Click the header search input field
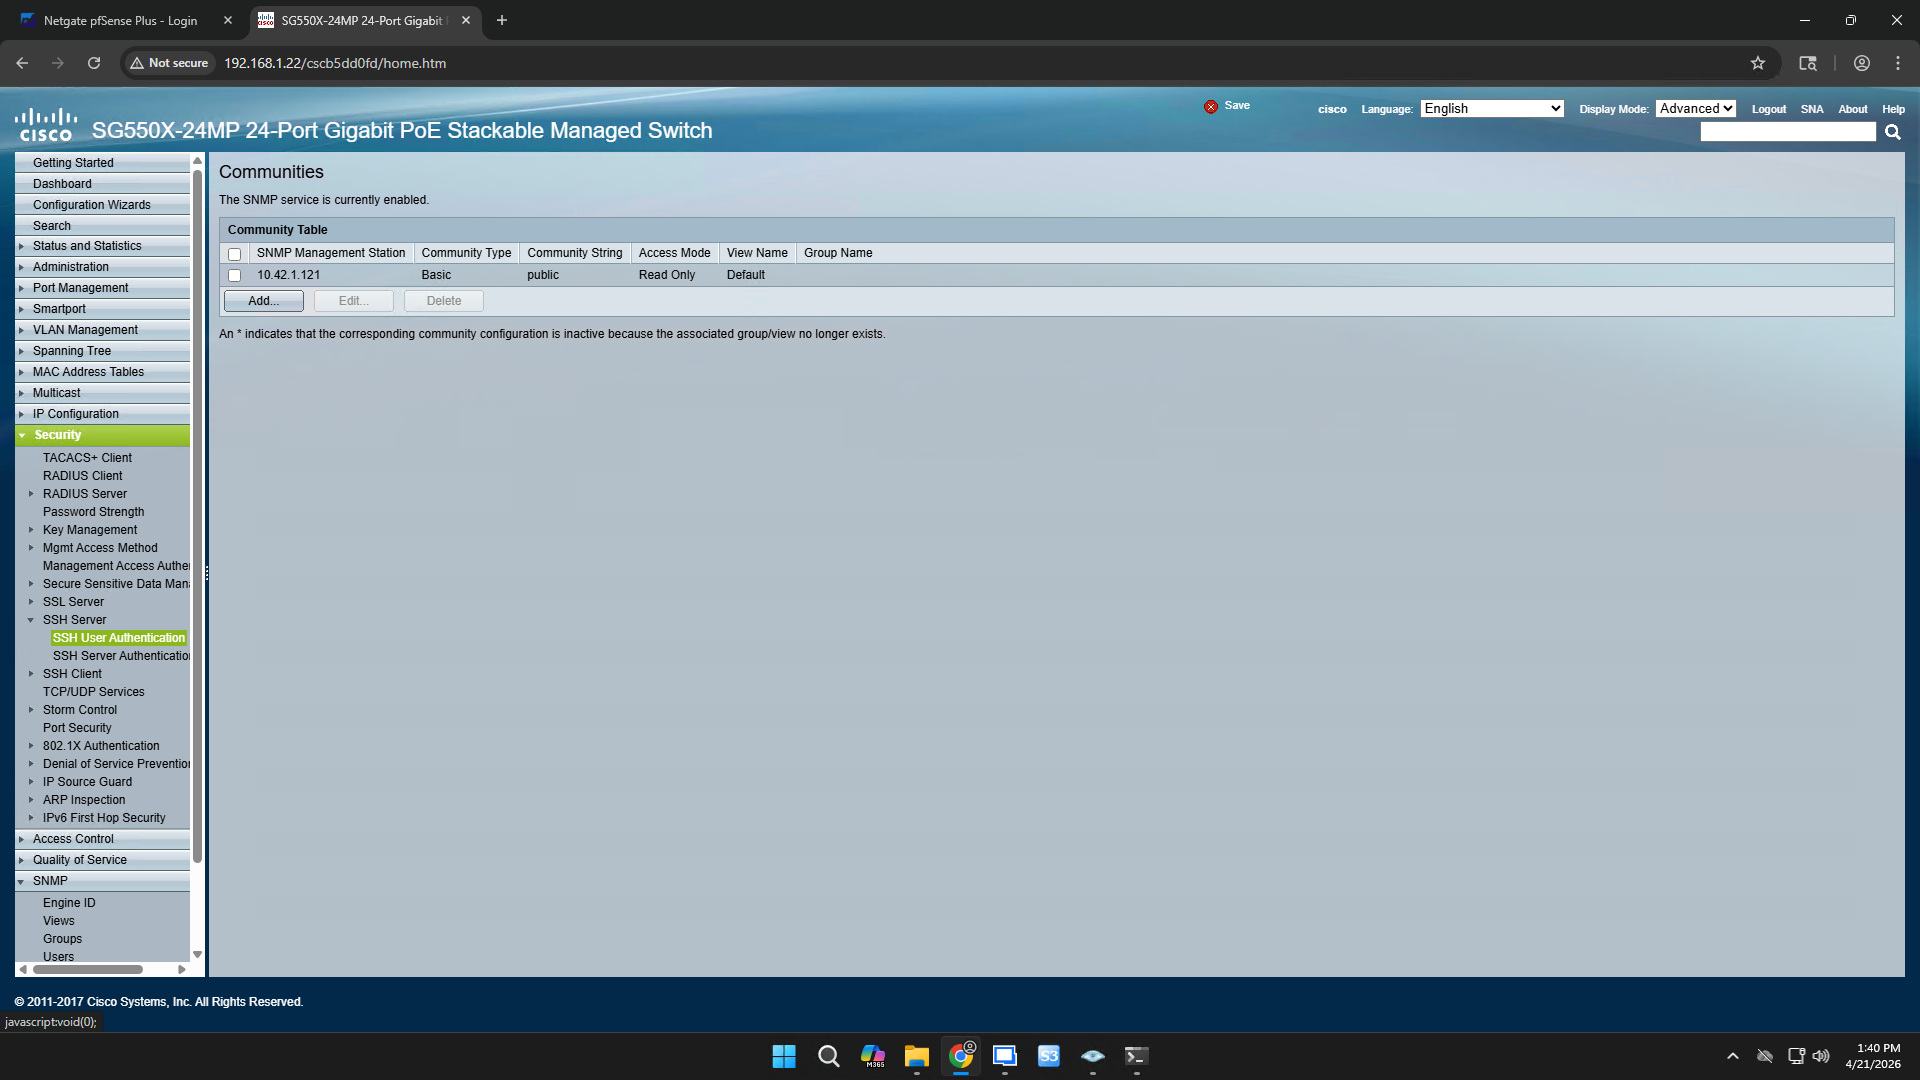 coord(1787,132)
